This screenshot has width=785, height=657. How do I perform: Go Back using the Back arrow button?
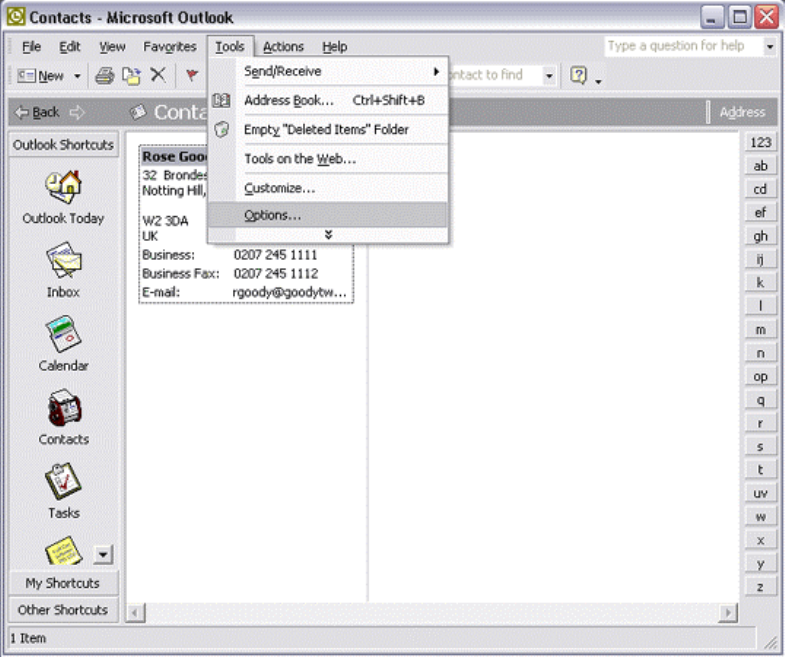(x=38, y=112)
